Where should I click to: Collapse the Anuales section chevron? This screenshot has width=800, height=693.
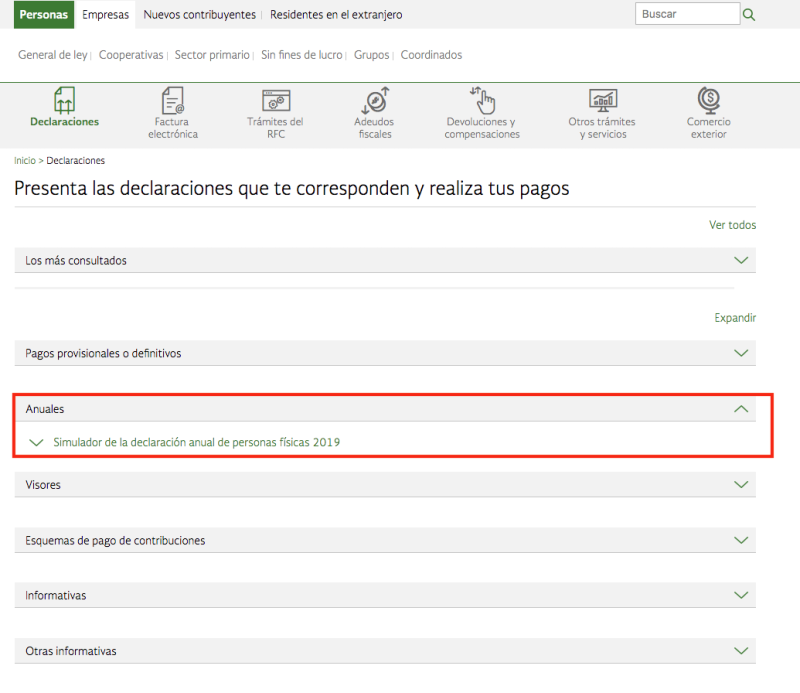tap(741, 409)
